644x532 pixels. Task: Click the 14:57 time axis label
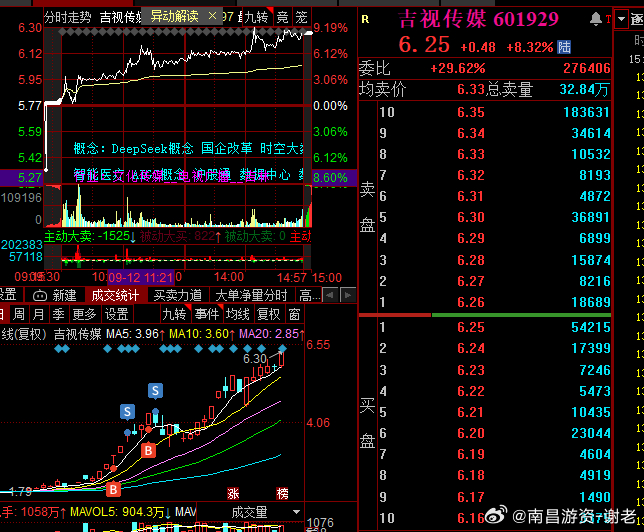coord(292,278)
